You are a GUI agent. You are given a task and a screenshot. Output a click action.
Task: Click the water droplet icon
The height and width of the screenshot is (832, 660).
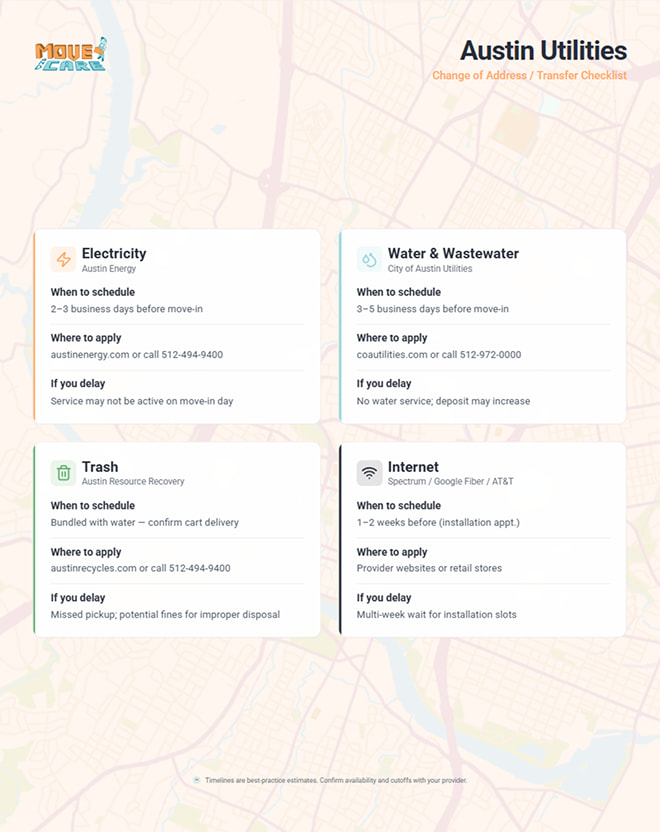pyautogui.click(x=369, y=259)
